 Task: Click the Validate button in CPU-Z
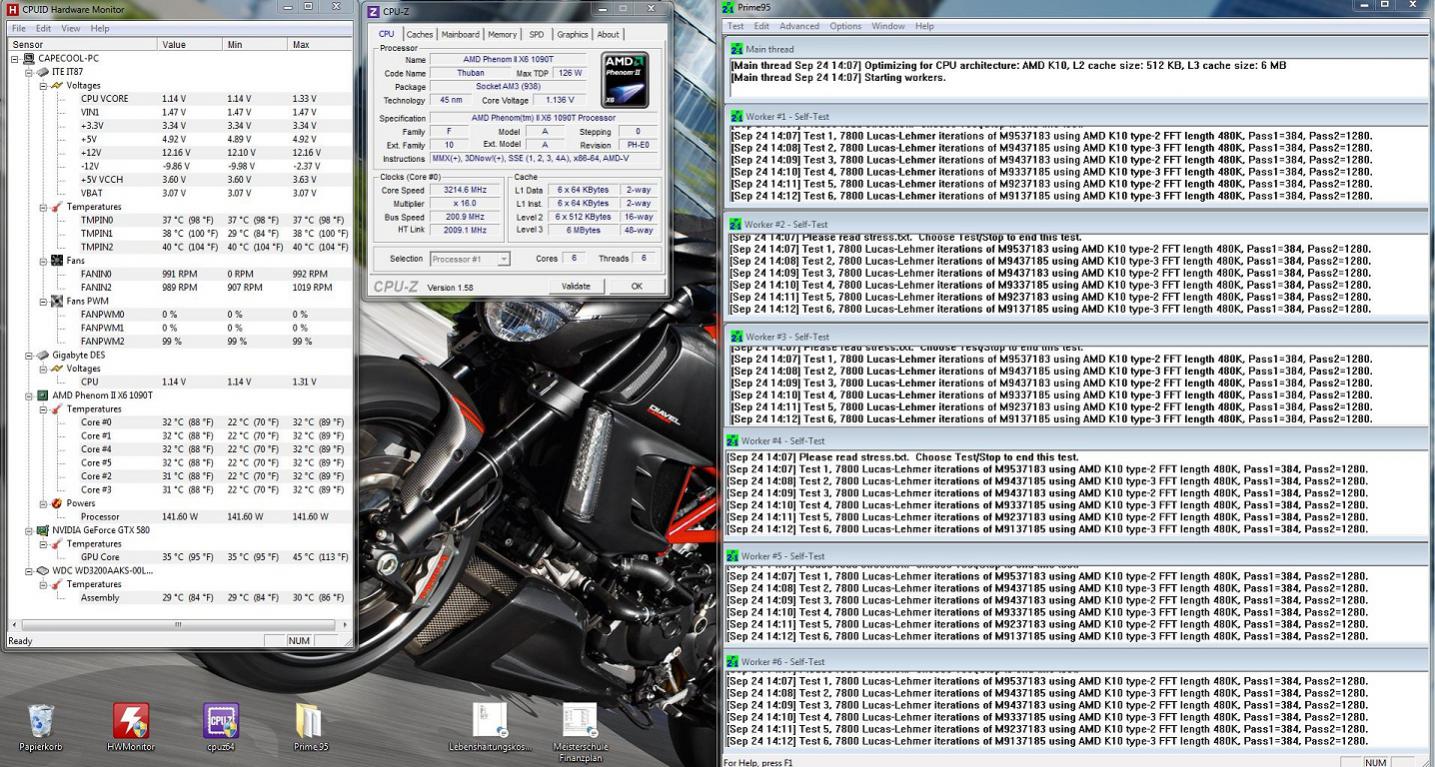[x=576, y=286]
